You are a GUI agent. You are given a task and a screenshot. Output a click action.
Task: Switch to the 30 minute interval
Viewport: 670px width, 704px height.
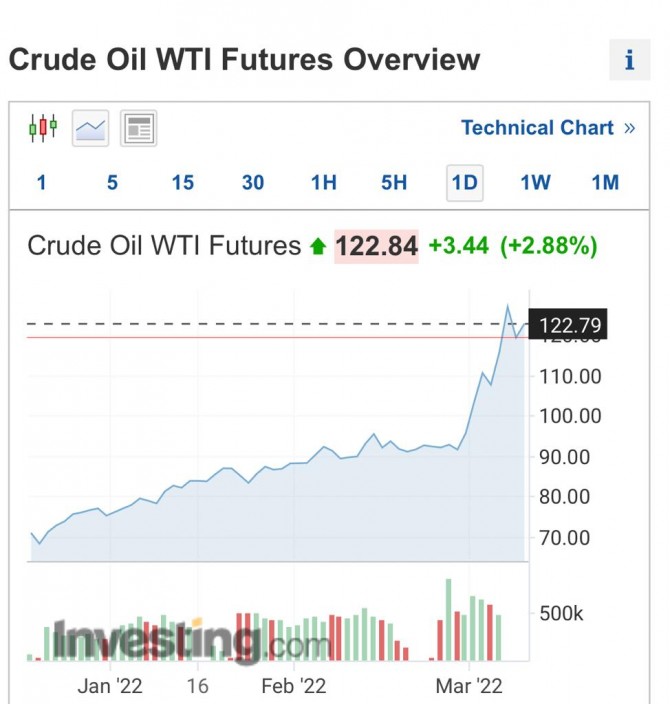pyautogui.click(x=253, y=183)
